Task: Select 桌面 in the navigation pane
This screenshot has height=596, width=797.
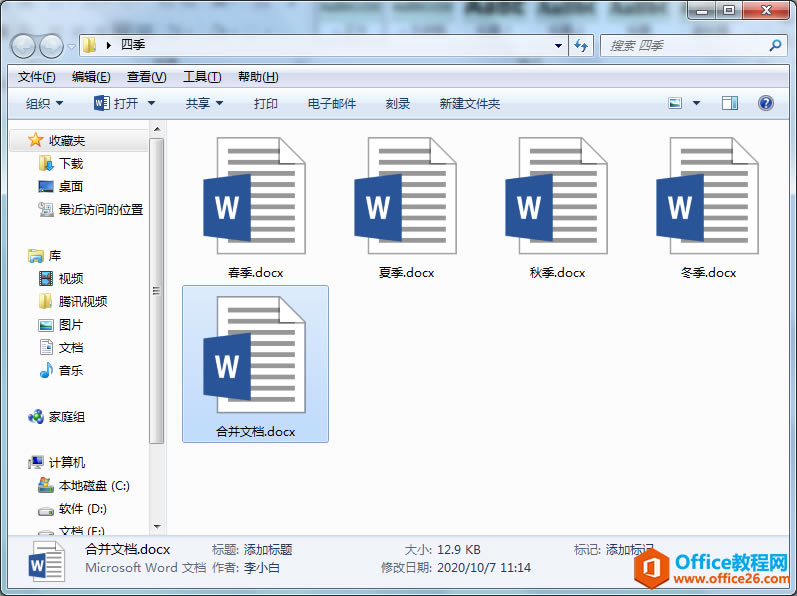Action: pyautogui.click(x=71, y=186)
